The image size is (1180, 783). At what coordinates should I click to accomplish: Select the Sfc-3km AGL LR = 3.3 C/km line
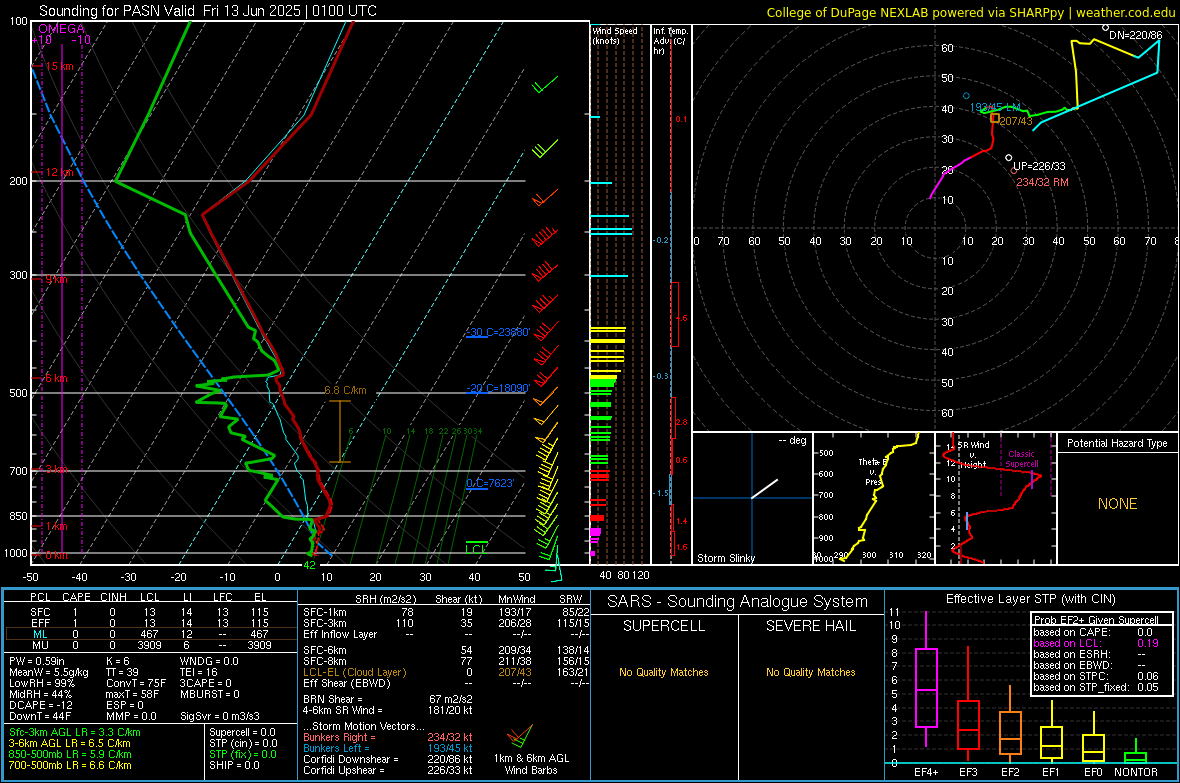coord(75,732)
